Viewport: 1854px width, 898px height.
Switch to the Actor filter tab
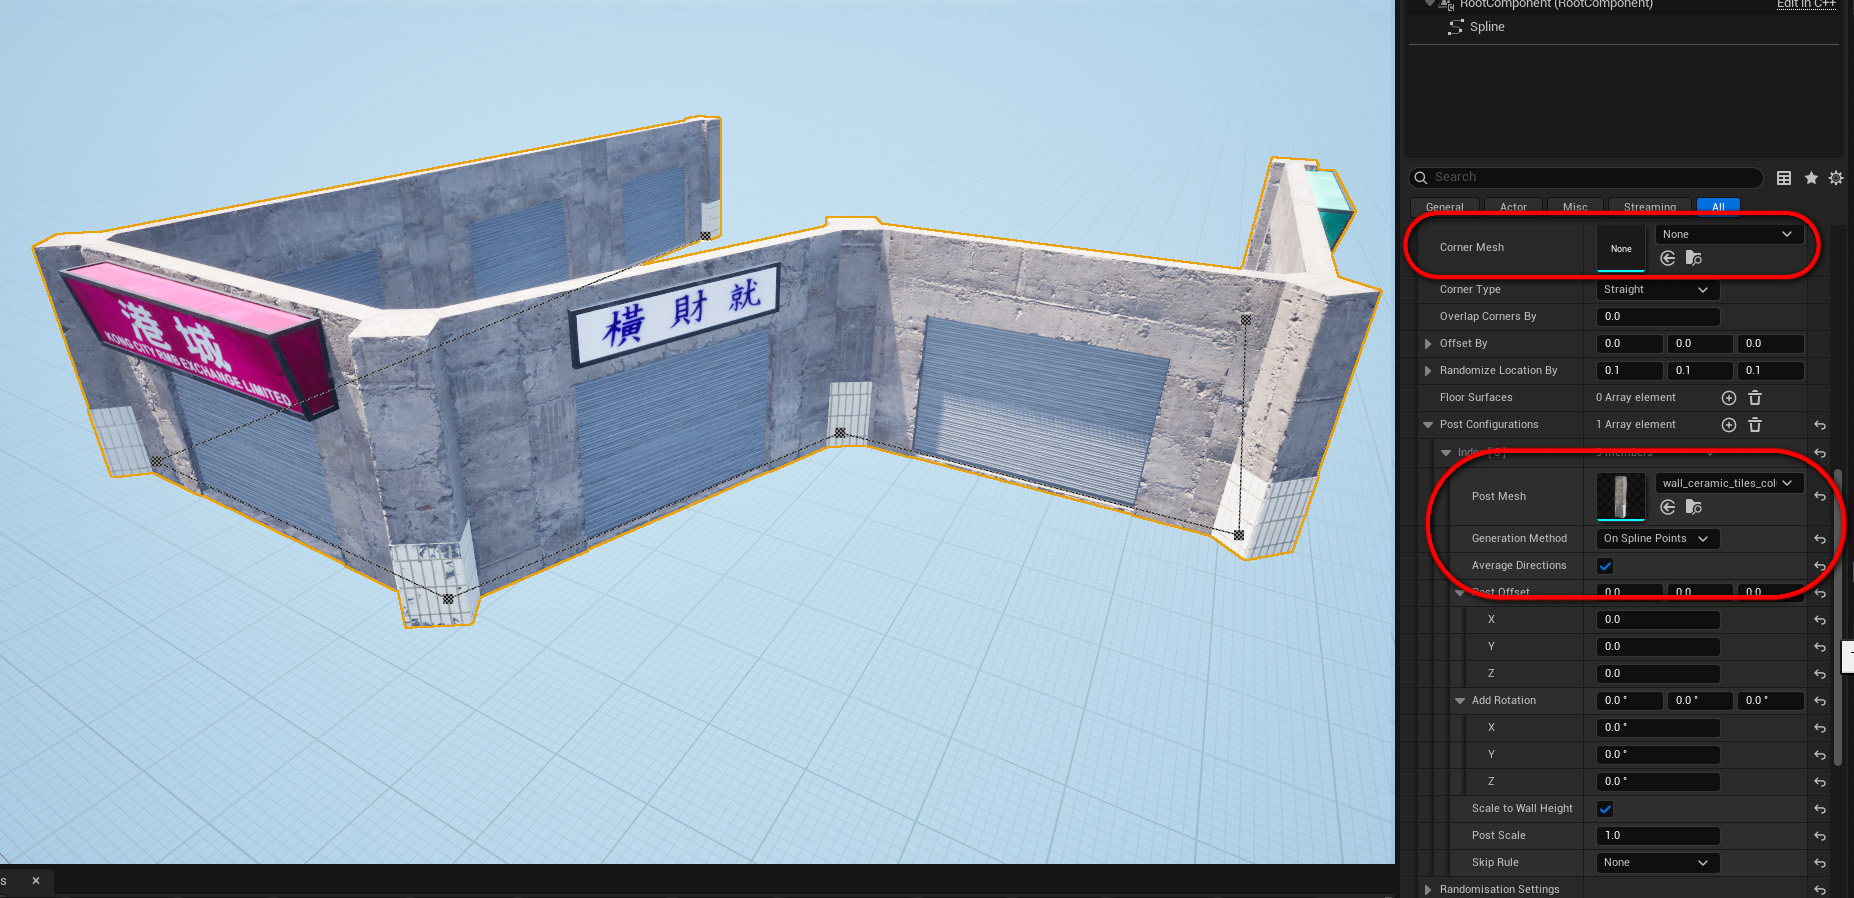click(x=1513, y=207)
